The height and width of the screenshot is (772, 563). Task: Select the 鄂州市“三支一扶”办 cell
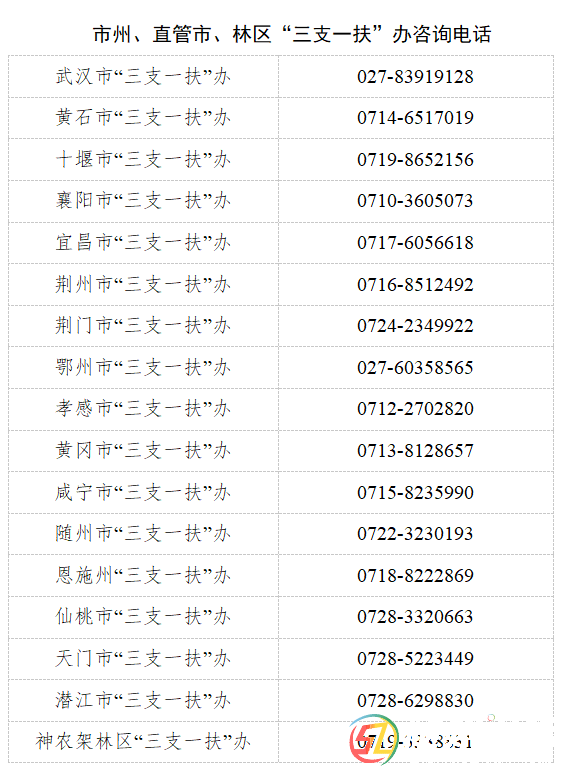pyautogui.click(x=143, y=367)
